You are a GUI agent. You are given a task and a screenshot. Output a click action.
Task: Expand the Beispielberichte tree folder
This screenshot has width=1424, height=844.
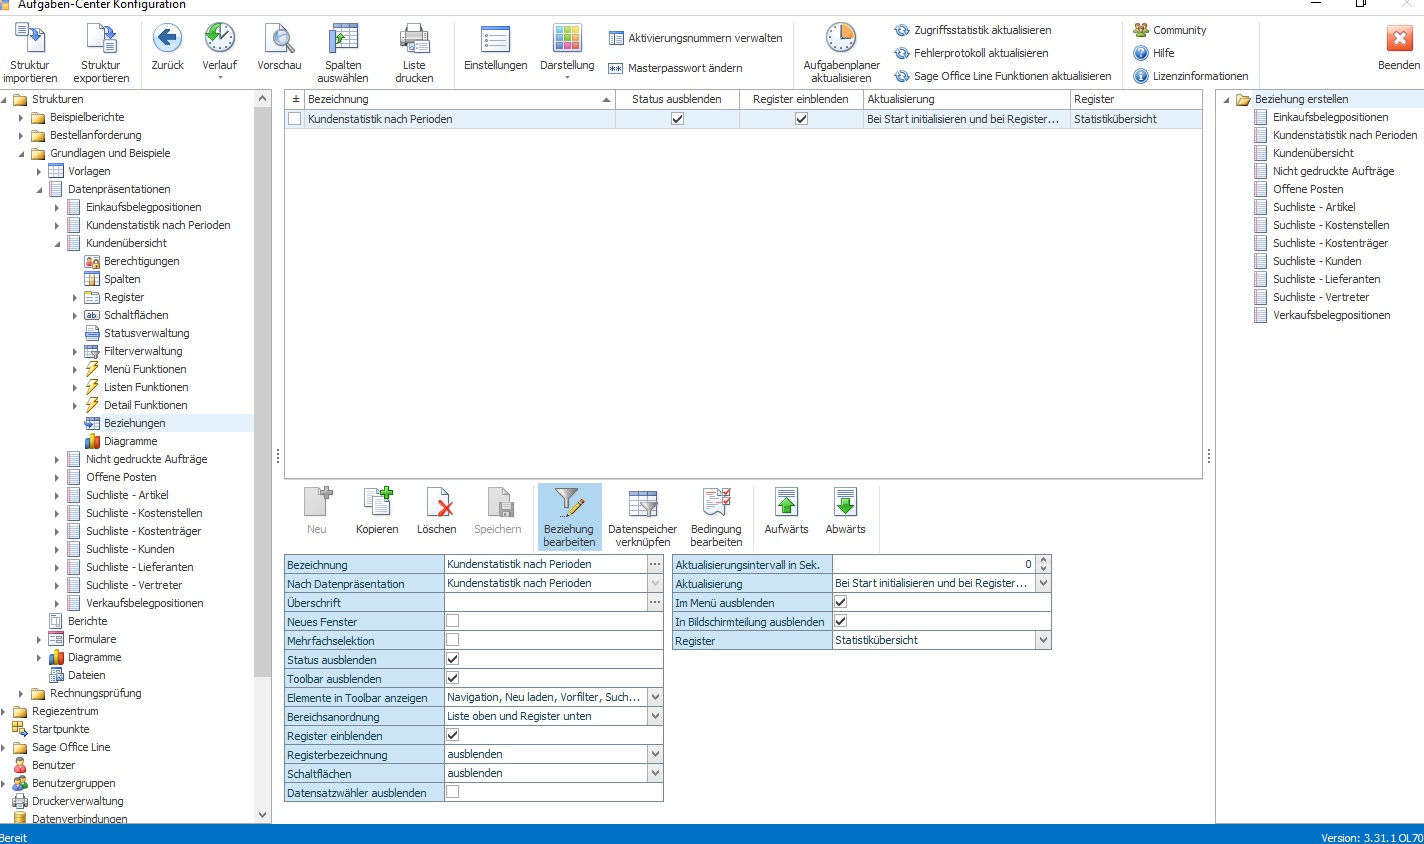pos(21,117)
